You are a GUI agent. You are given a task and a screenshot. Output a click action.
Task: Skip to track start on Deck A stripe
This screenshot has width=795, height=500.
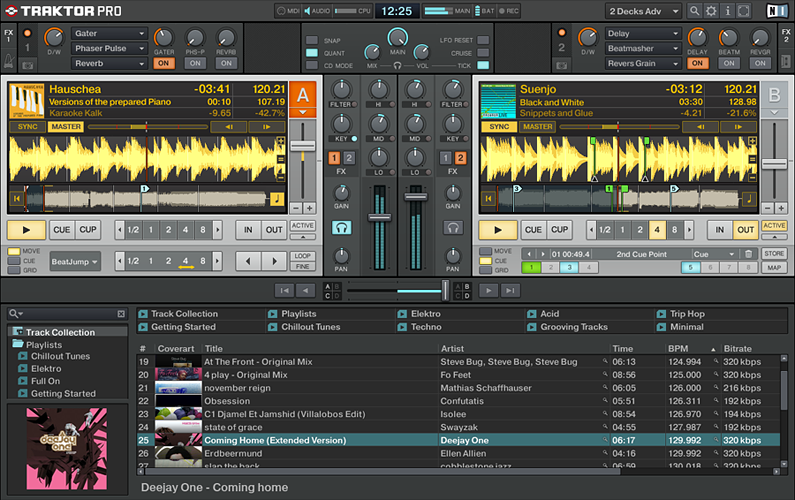point(17,198)
